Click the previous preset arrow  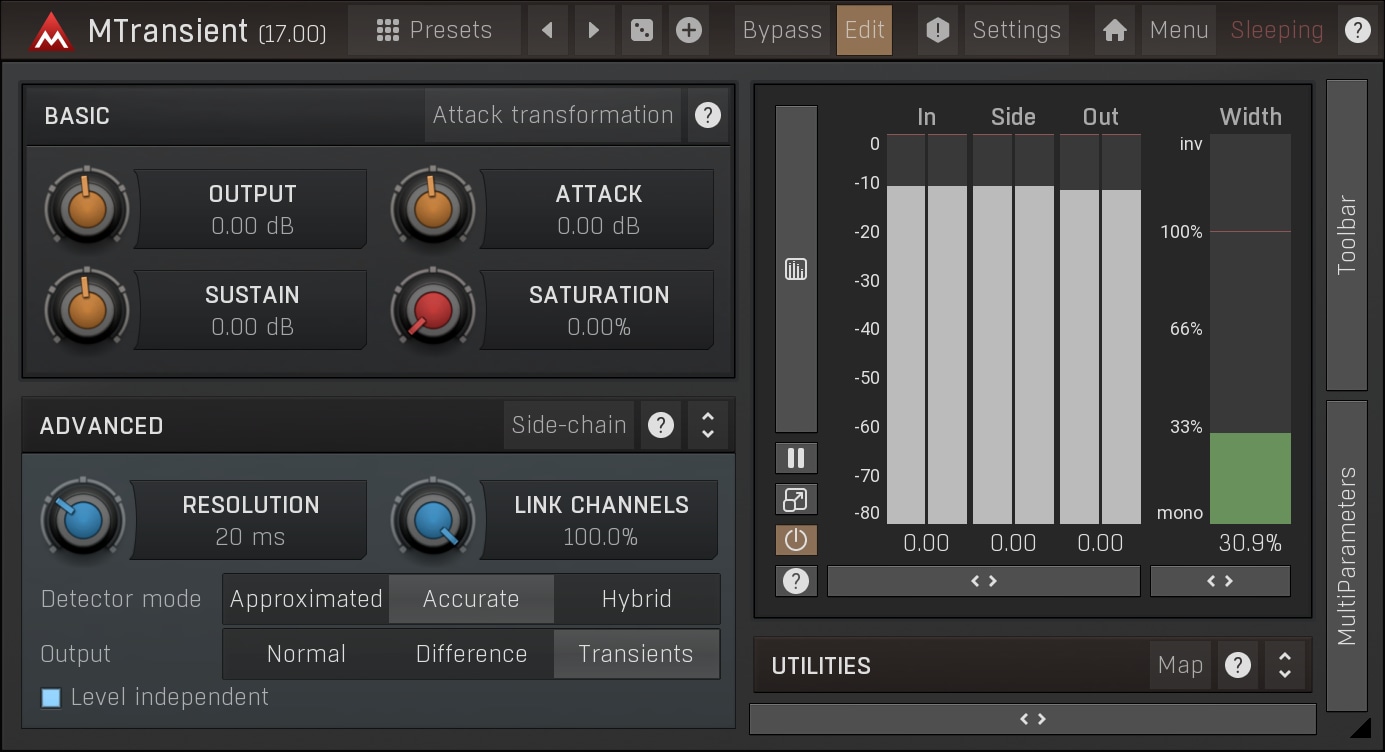pyautogui.click(x=547, y=30)
